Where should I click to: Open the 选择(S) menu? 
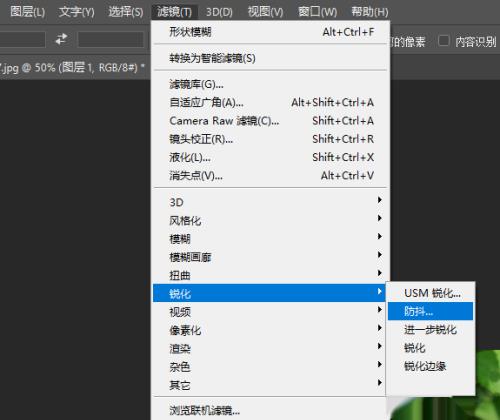click(126, 12)
